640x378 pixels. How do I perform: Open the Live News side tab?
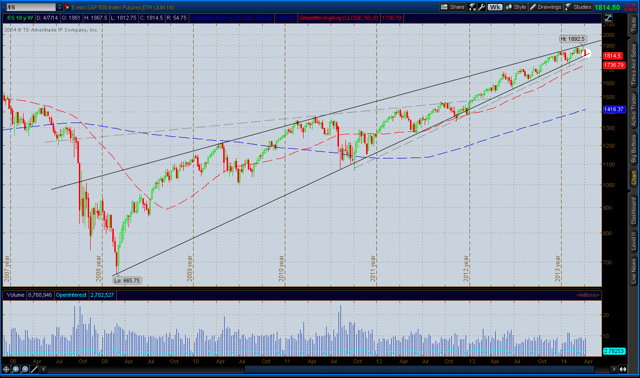(633, 271)
